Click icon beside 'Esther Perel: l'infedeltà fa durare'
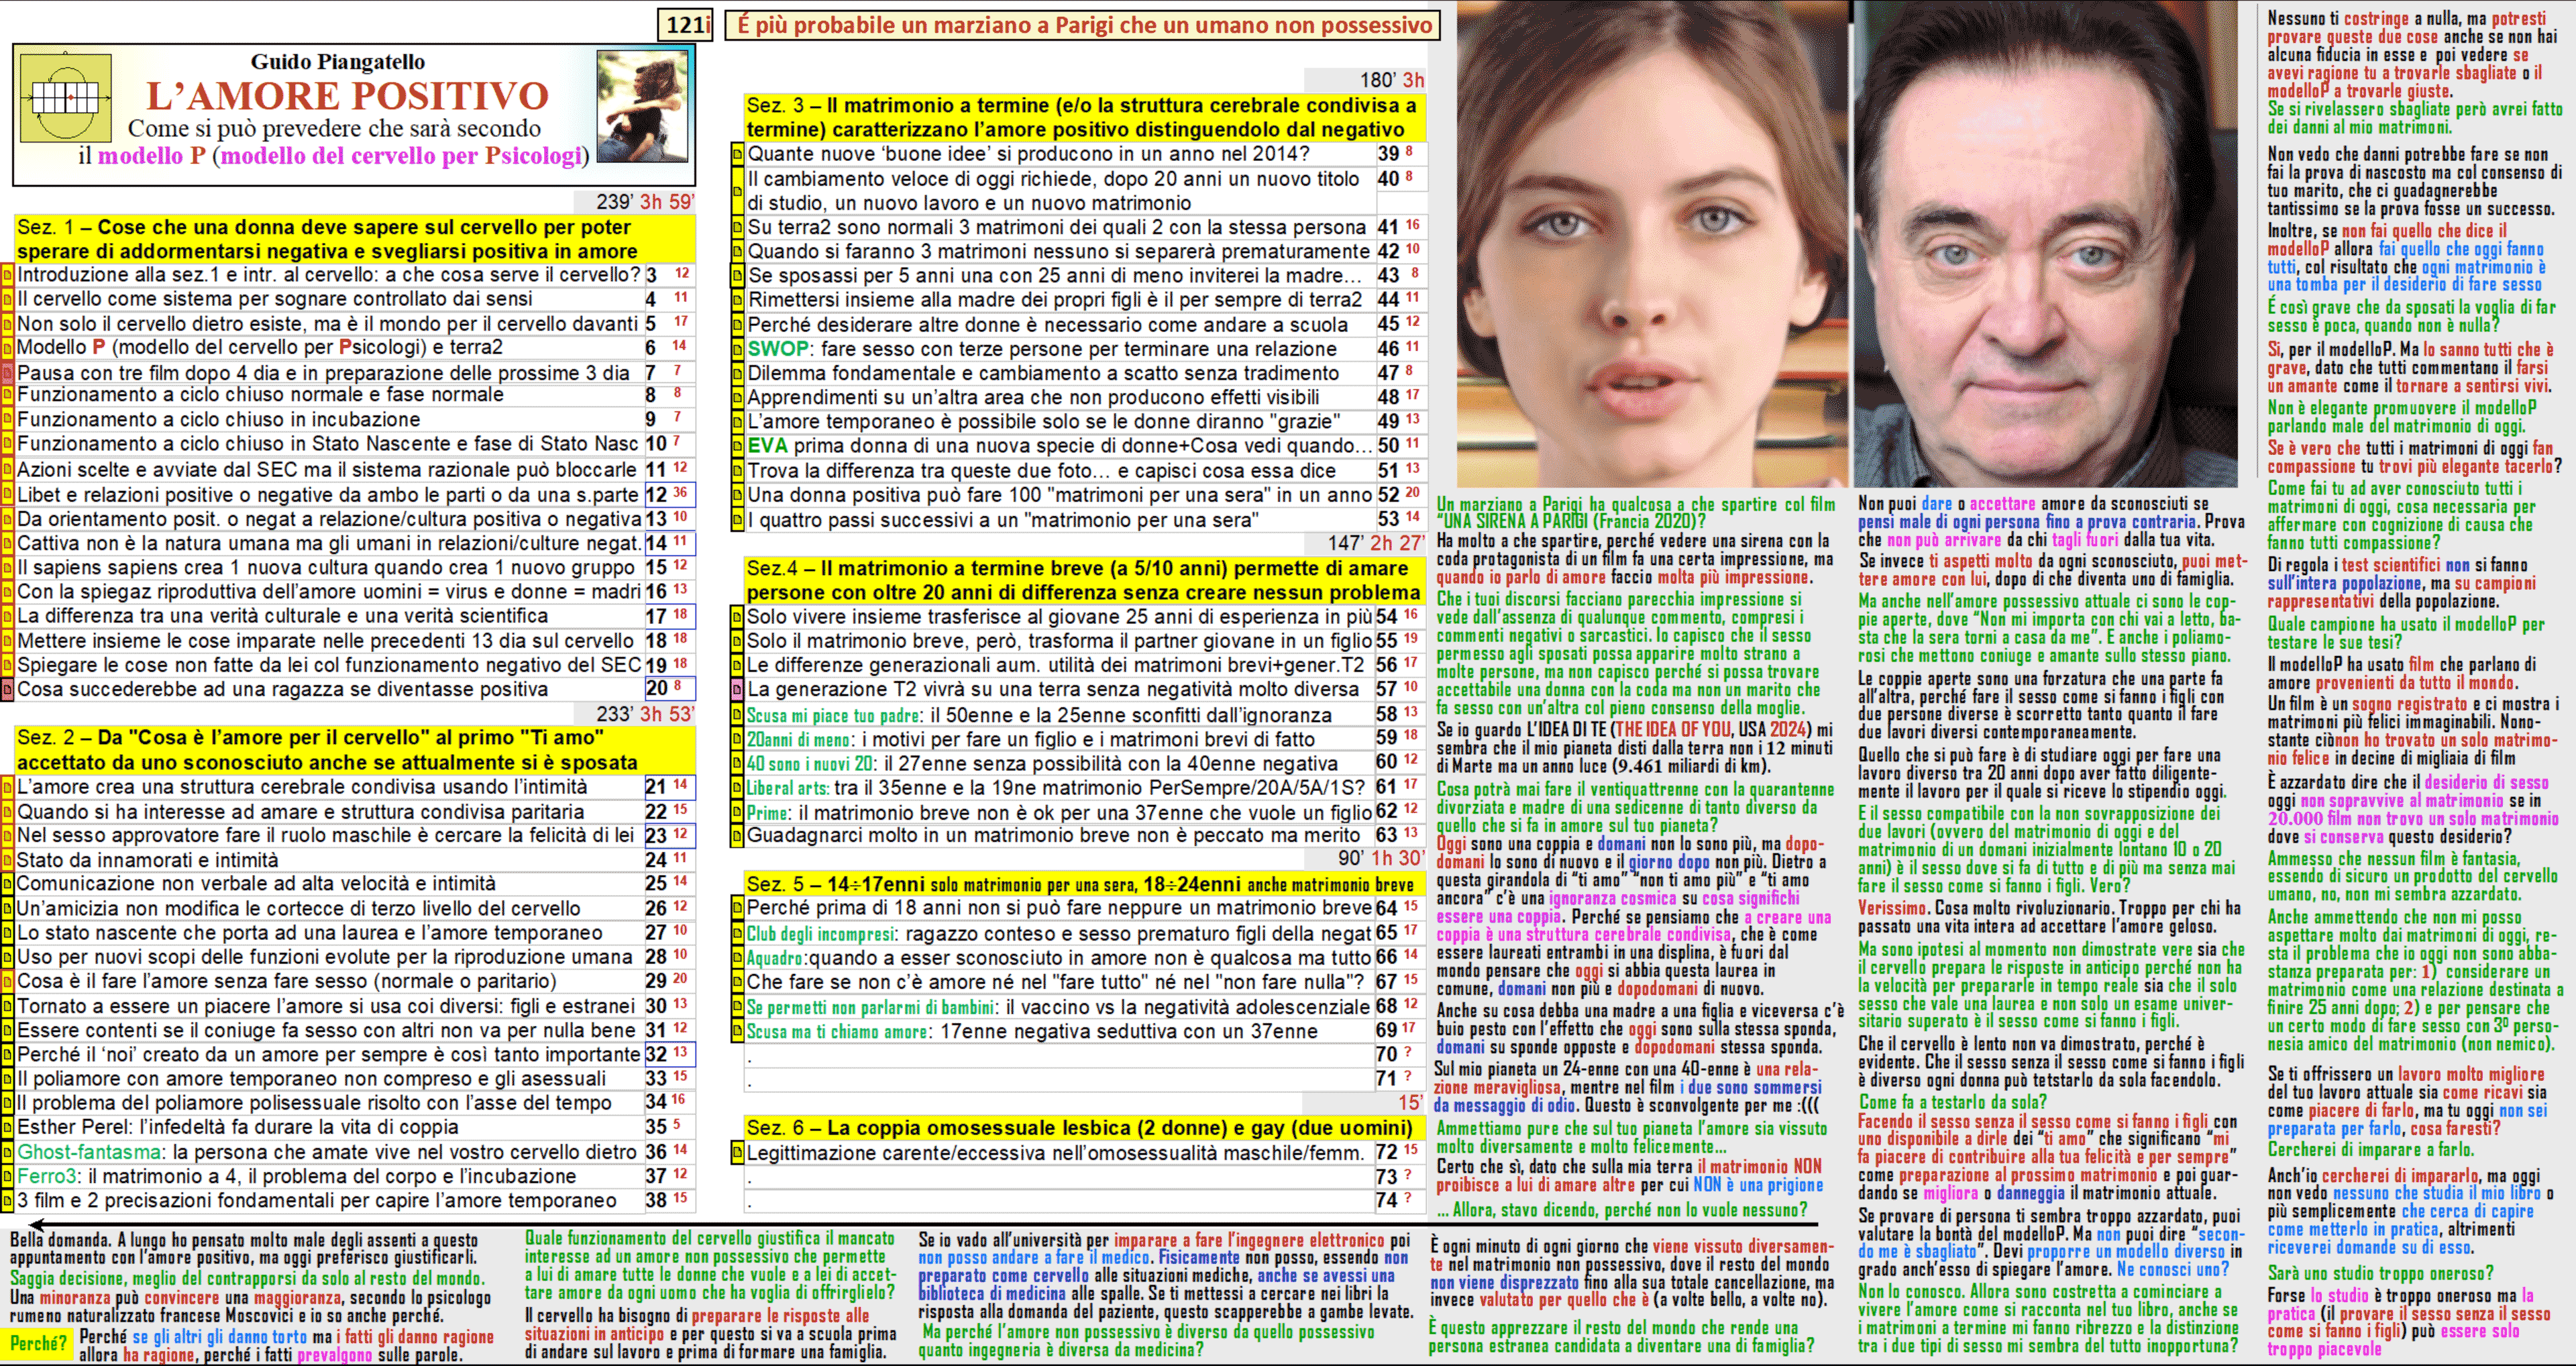This screenshot has width=2576, height=1366. tap(8, 1127)
